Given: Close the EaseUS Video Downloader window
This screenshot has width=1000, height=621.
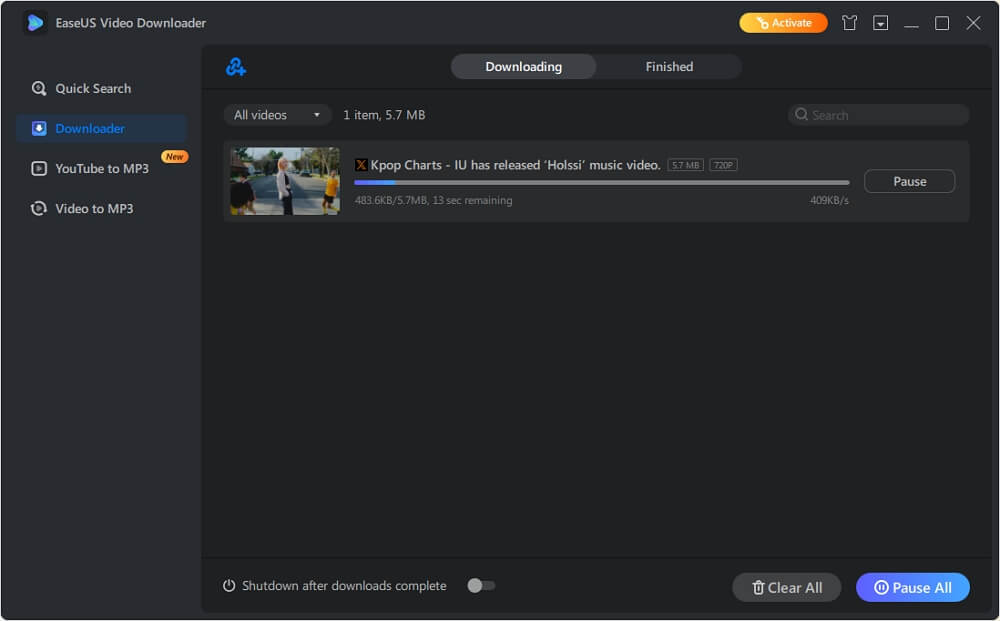Looking at the screenshot, I should 973,23.
